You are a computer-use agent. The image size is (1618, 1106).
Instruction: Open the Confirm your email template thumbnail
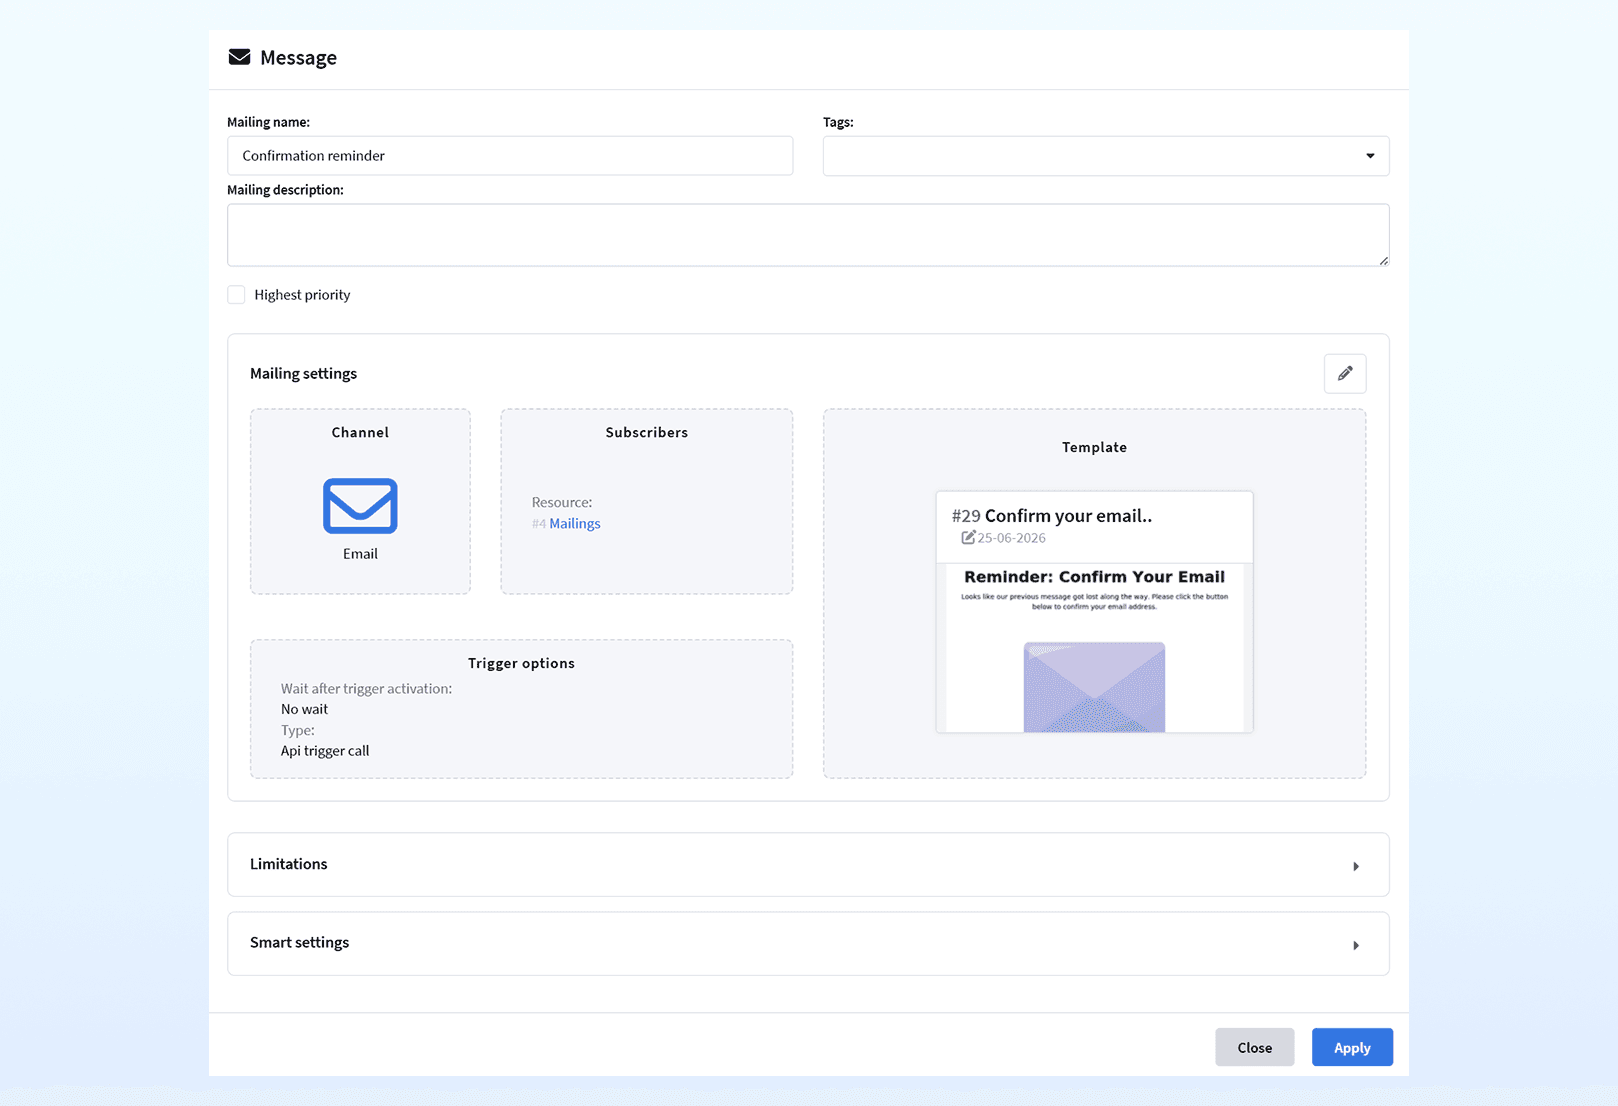click(x=1094, y=612)
